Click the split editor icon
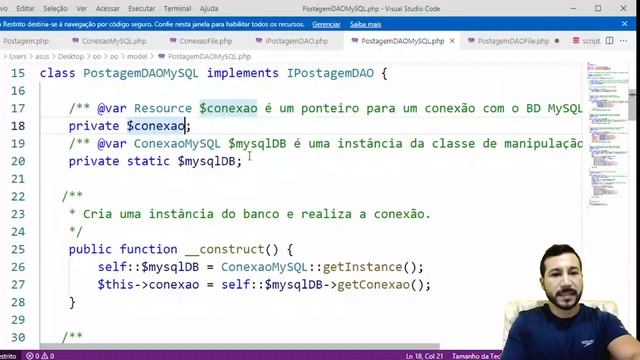 pos(609,41)
